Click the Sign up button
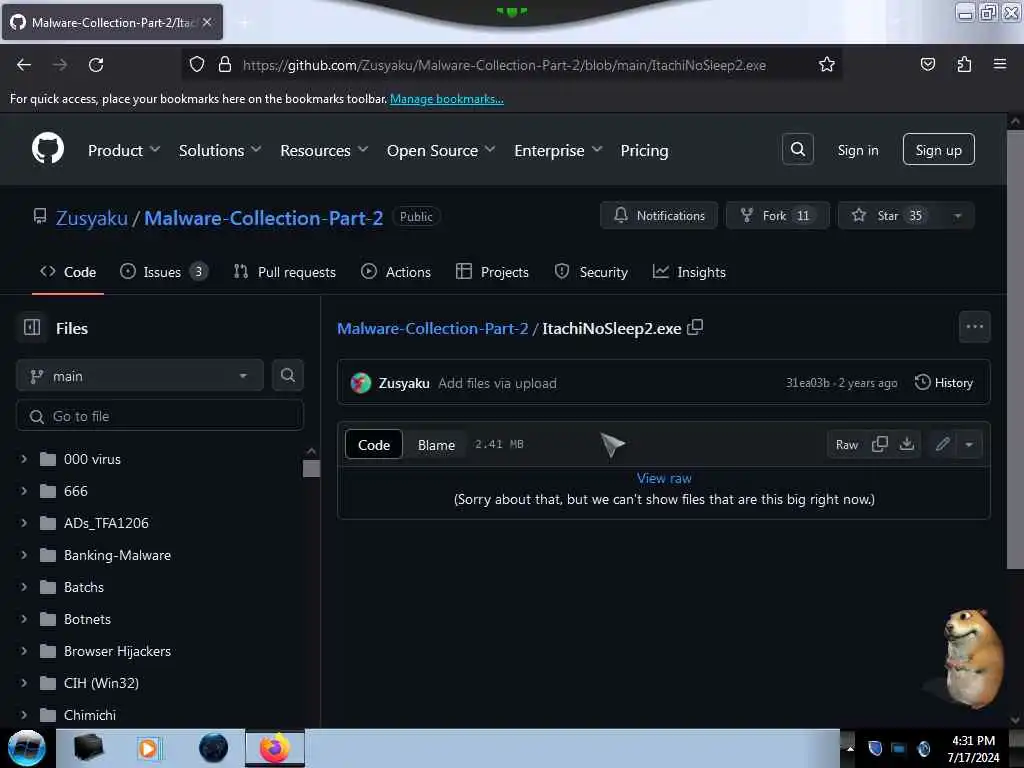This screenshot has height=768, width=1024. coord(938,150)
